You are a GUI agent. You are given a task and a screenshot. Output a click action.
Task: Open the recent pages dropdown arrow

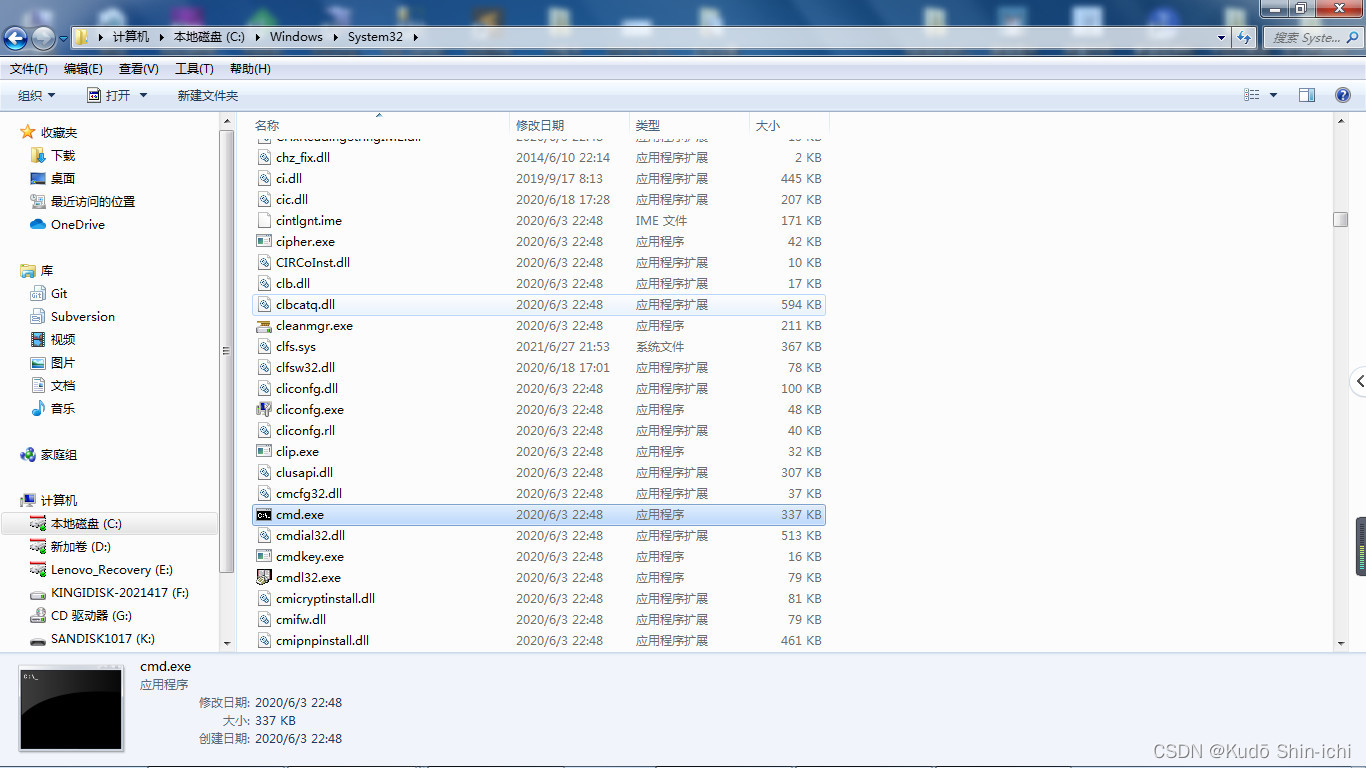pyautogui.click(x=63, y=38)
